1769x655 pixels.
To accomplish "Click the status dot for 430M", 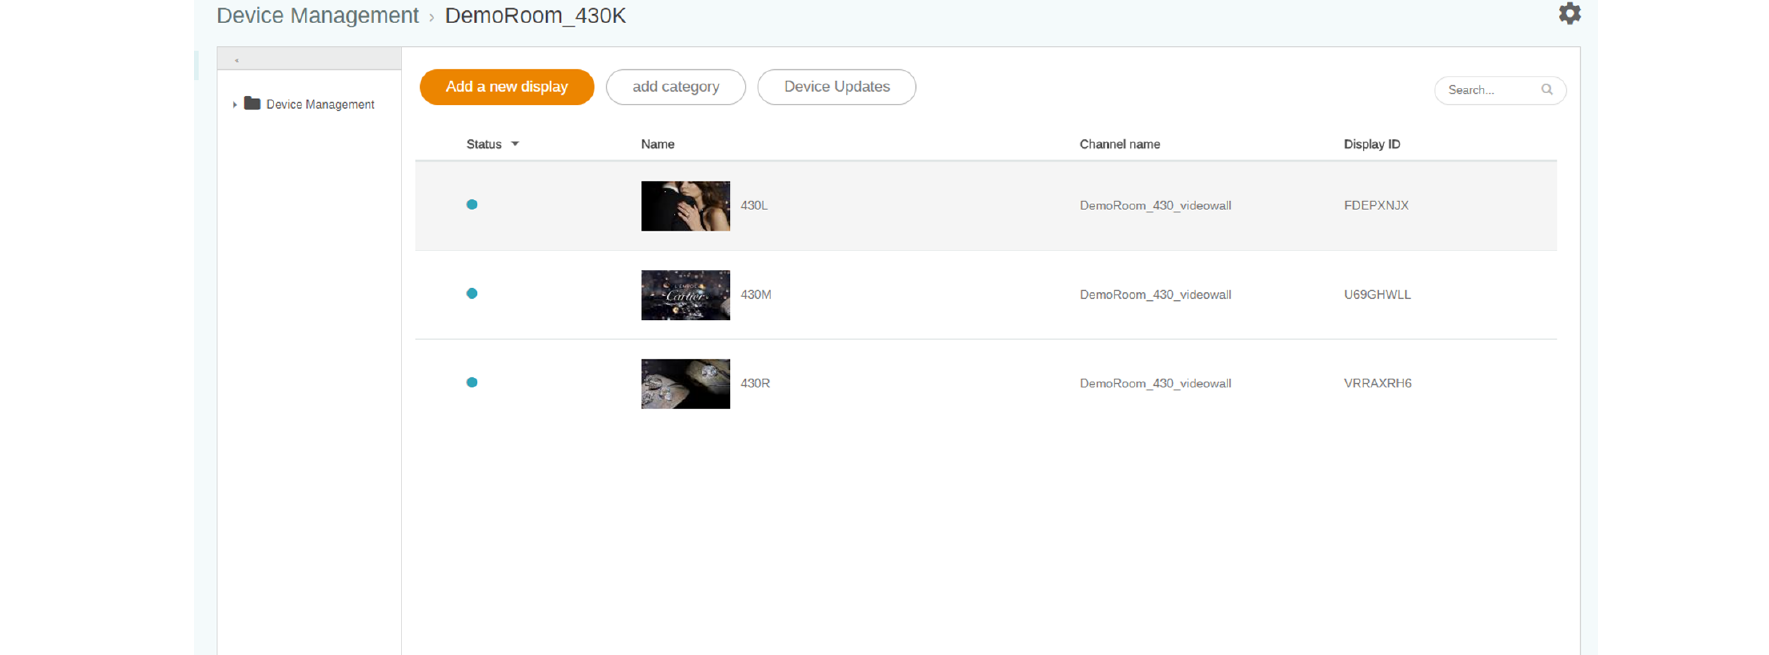I will [x=472, y=294].
